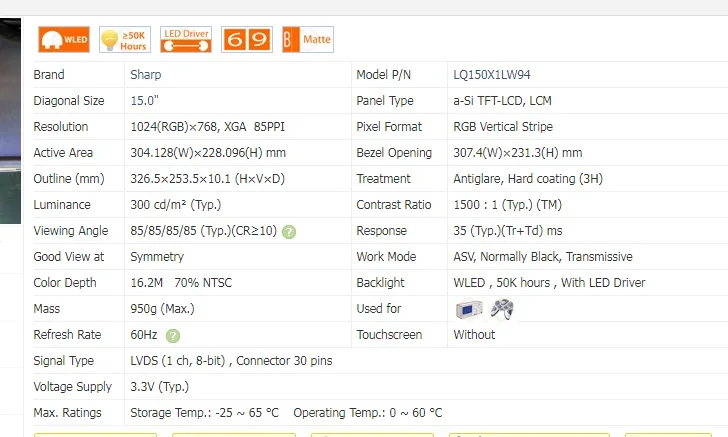Click the 69 score badge
This screenshot has width=728, height=437.
point(247,39)
